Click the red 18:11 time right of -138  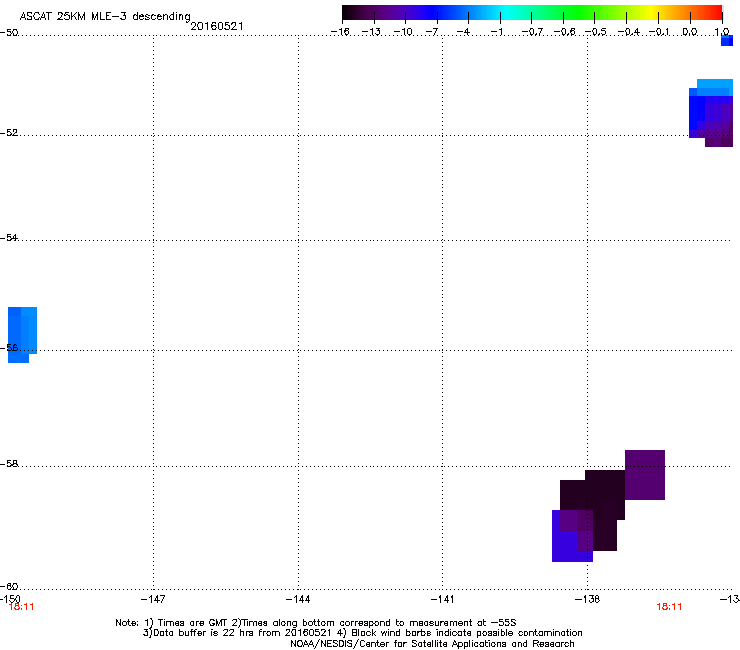pos(669,607)
